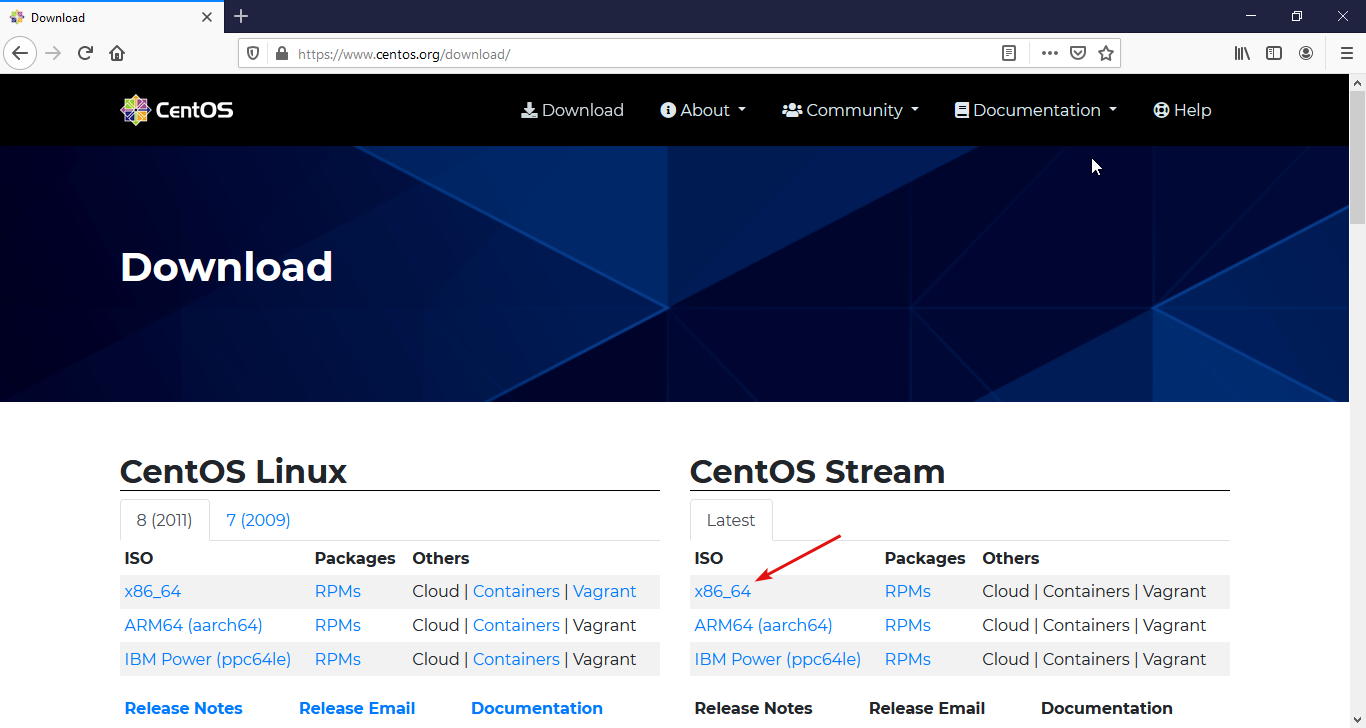This screenshot has height=728, width=1366.
Task: Click the browser Forward arrow
Action: pos(54,53)
